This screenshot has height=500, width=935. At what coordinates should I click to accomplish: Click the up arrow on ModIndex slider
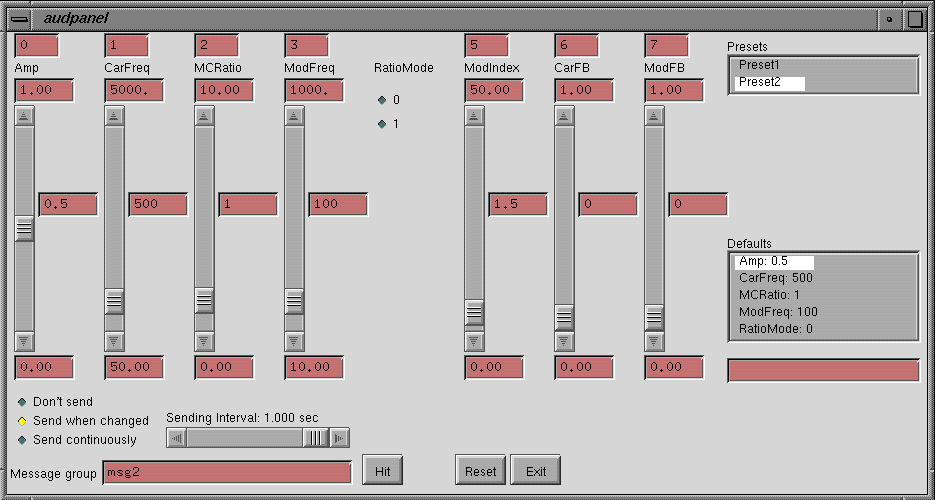(x=474, y=115)
